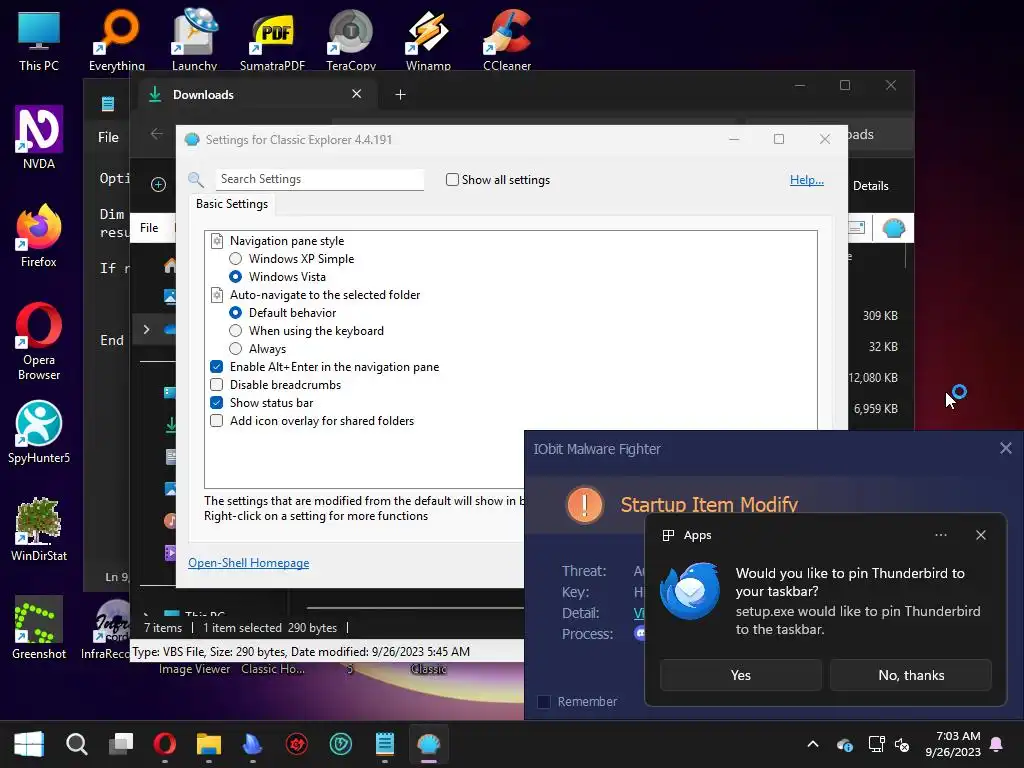Switch to Basic Settings tab
This screenshot has width=1024, height=768.
(x=232, y=204)
